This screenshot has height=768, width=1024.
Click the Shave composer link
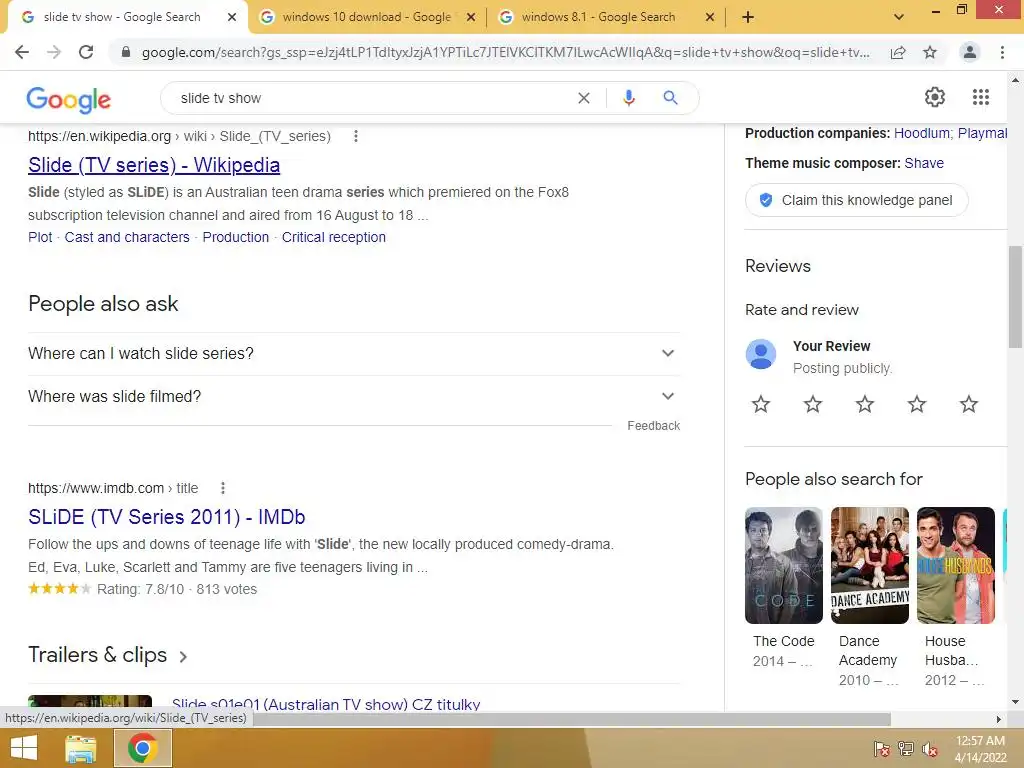924,163
